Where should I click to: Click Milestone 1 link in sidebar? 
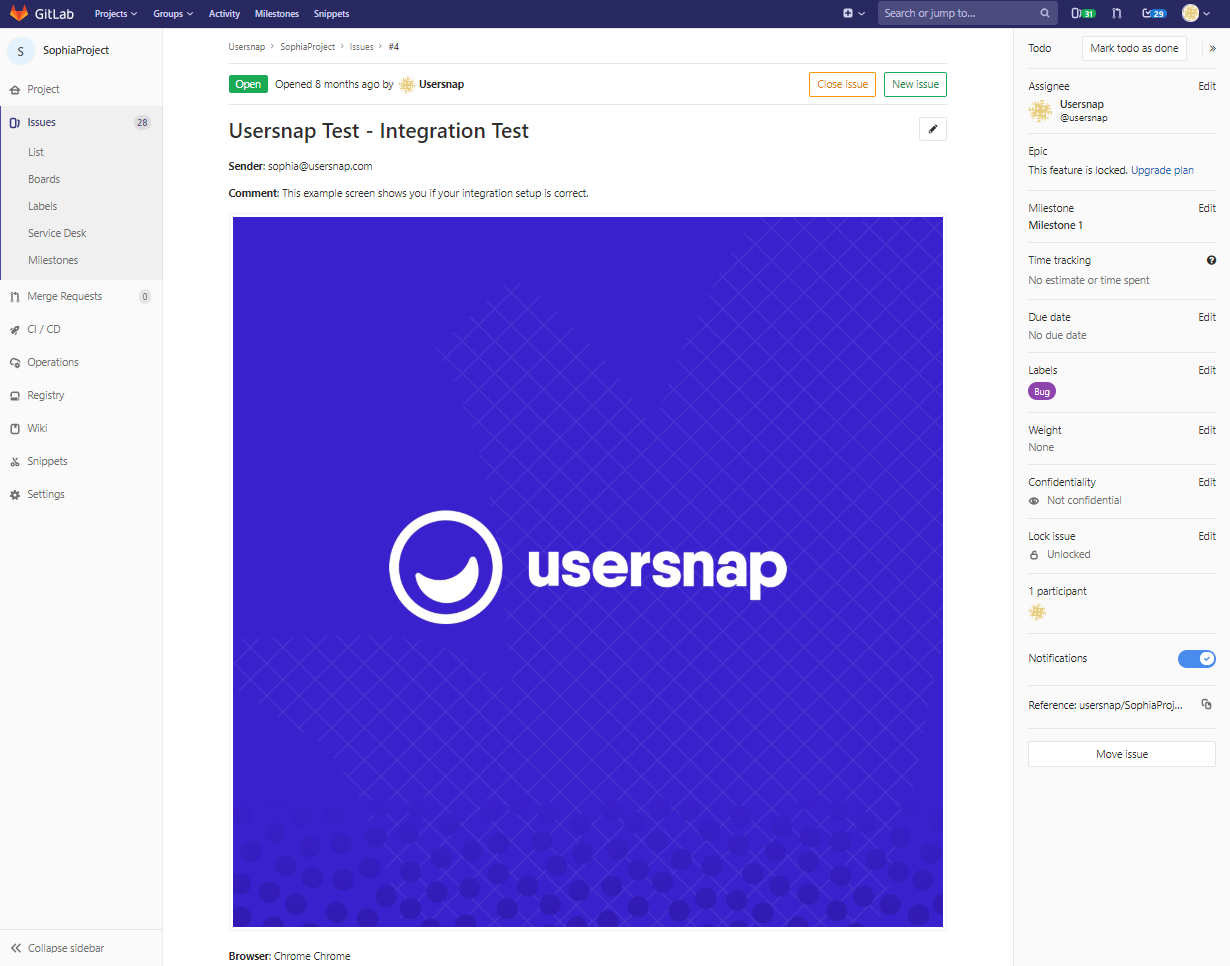(1055, 225)
